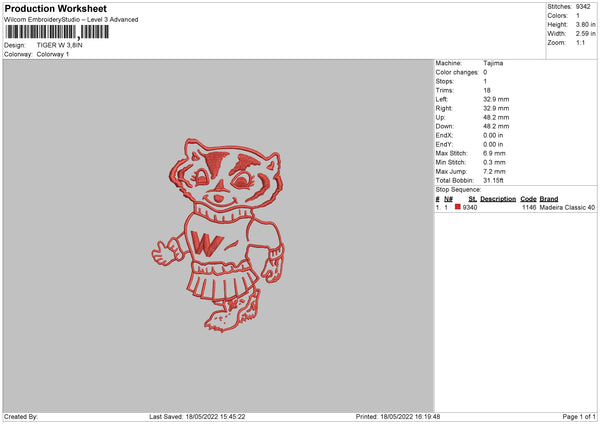Select the 'Production Worksheet' heading
This screenshot has width=600, height=424.
pyautogui.click(x=55, y=8)
